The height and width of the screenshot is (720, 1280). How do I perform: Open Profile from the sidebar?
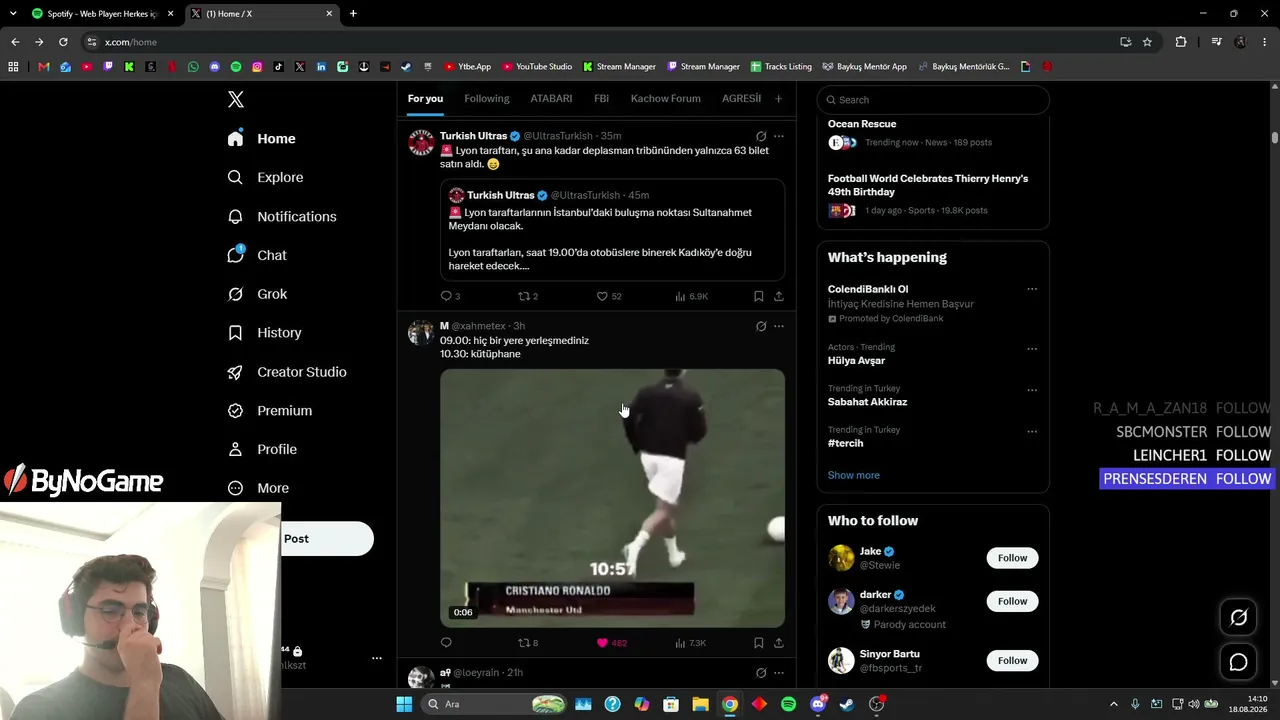click(262, 450)
